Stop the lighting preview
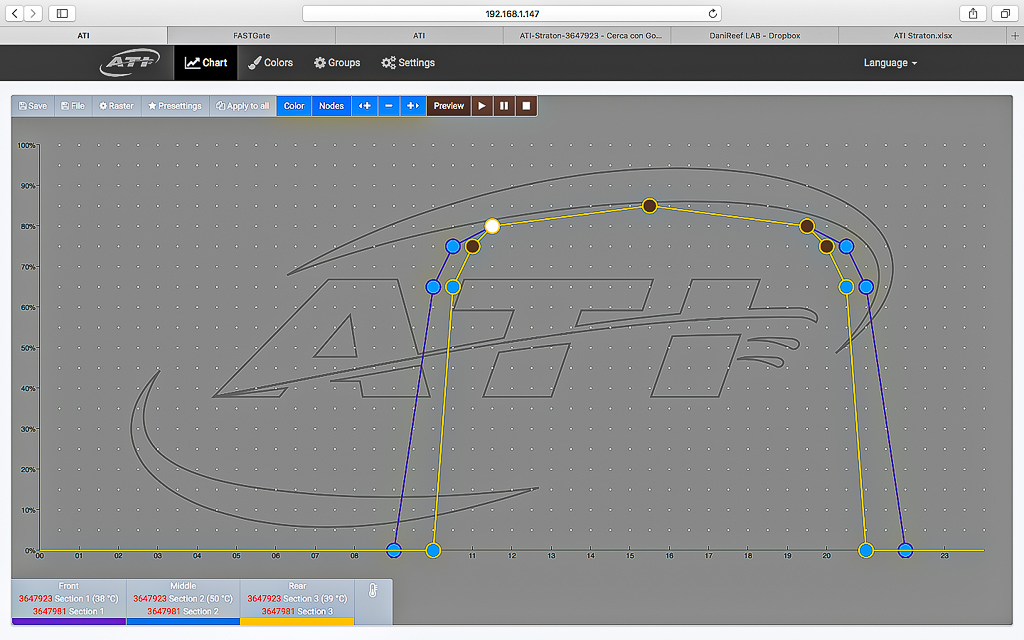1024x640 pixels. tap(526, 106)
